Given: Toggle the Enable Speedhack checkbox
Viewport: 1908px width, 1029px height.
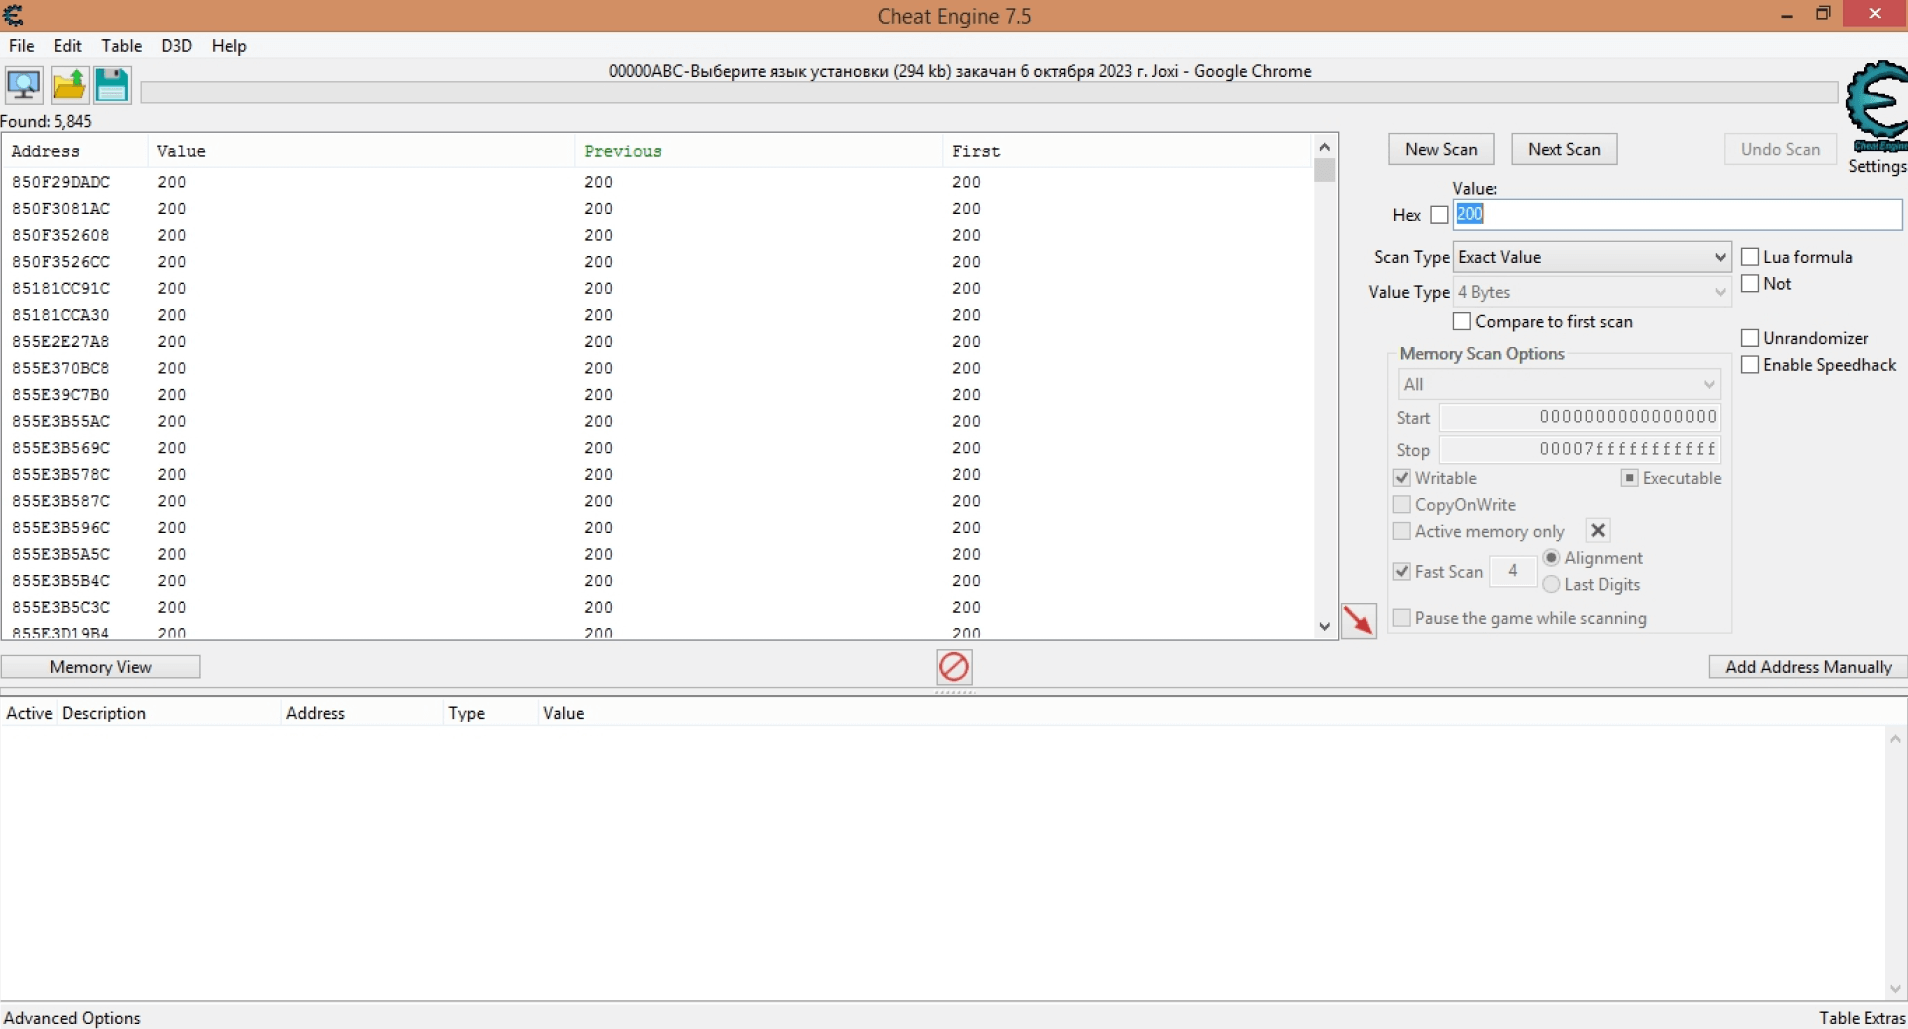Looking at the screenshot, I should (1750, 365).
